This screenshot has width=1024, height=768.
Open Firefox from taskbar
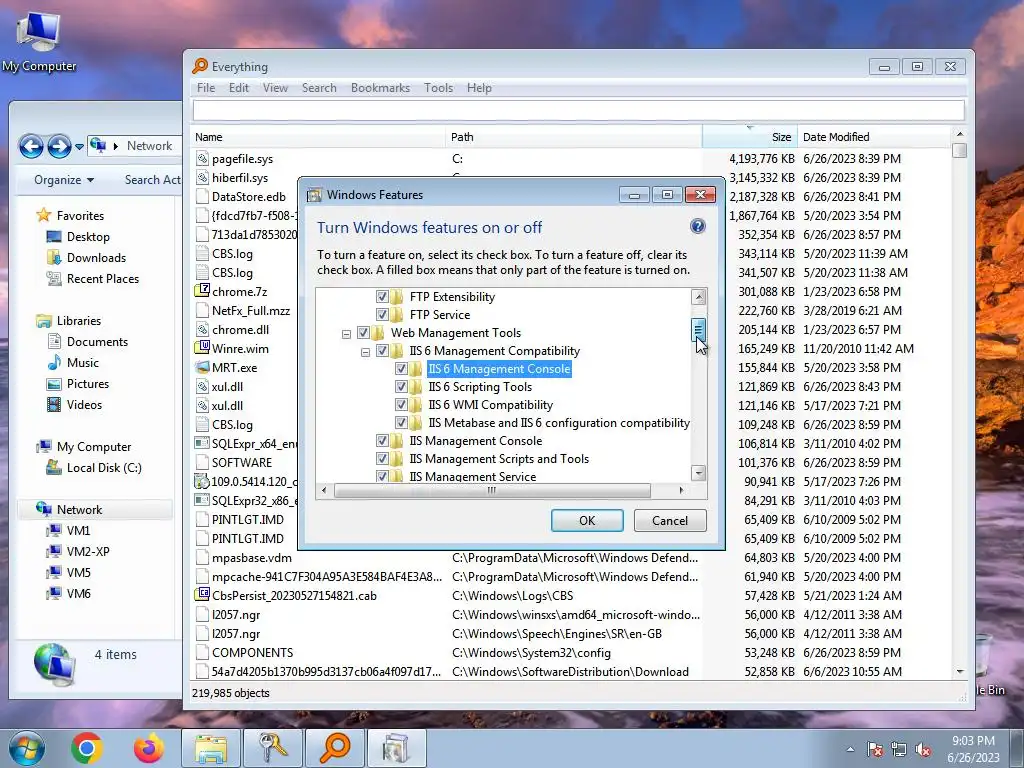coord(149,748)
